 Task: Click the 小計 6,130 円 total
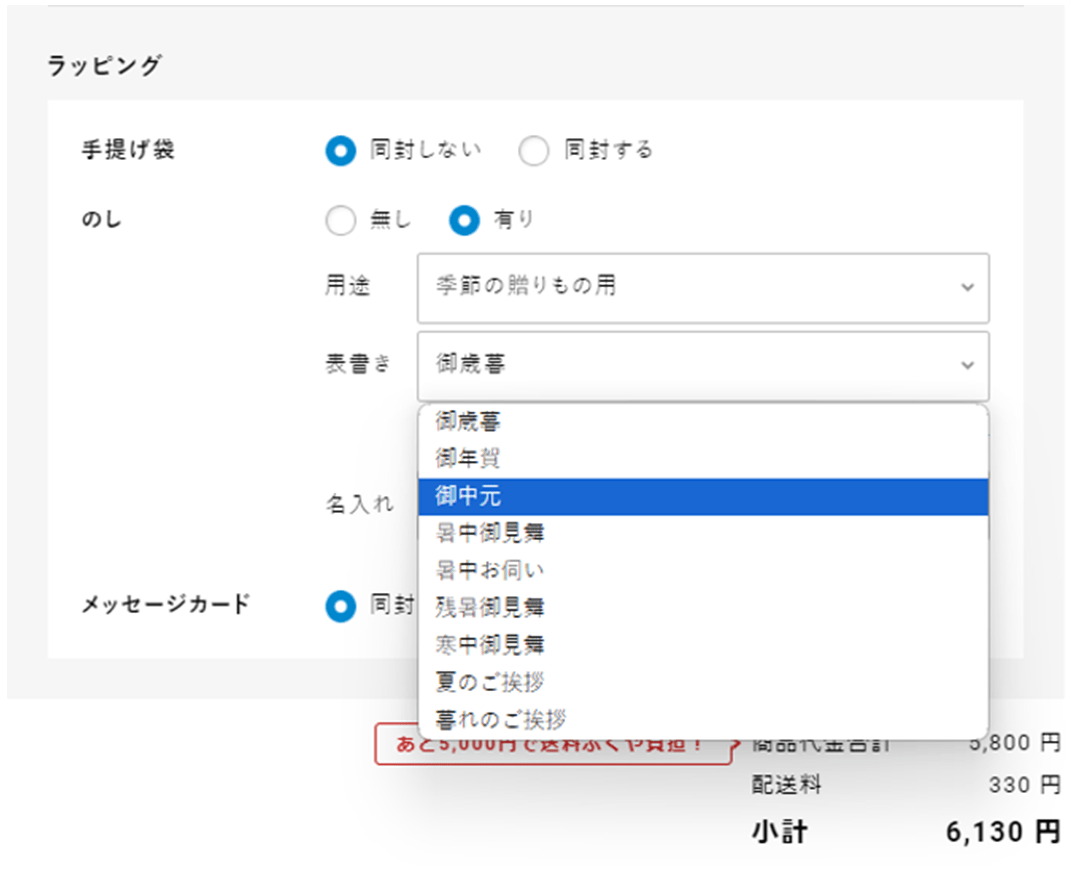tap(1002, 832)
